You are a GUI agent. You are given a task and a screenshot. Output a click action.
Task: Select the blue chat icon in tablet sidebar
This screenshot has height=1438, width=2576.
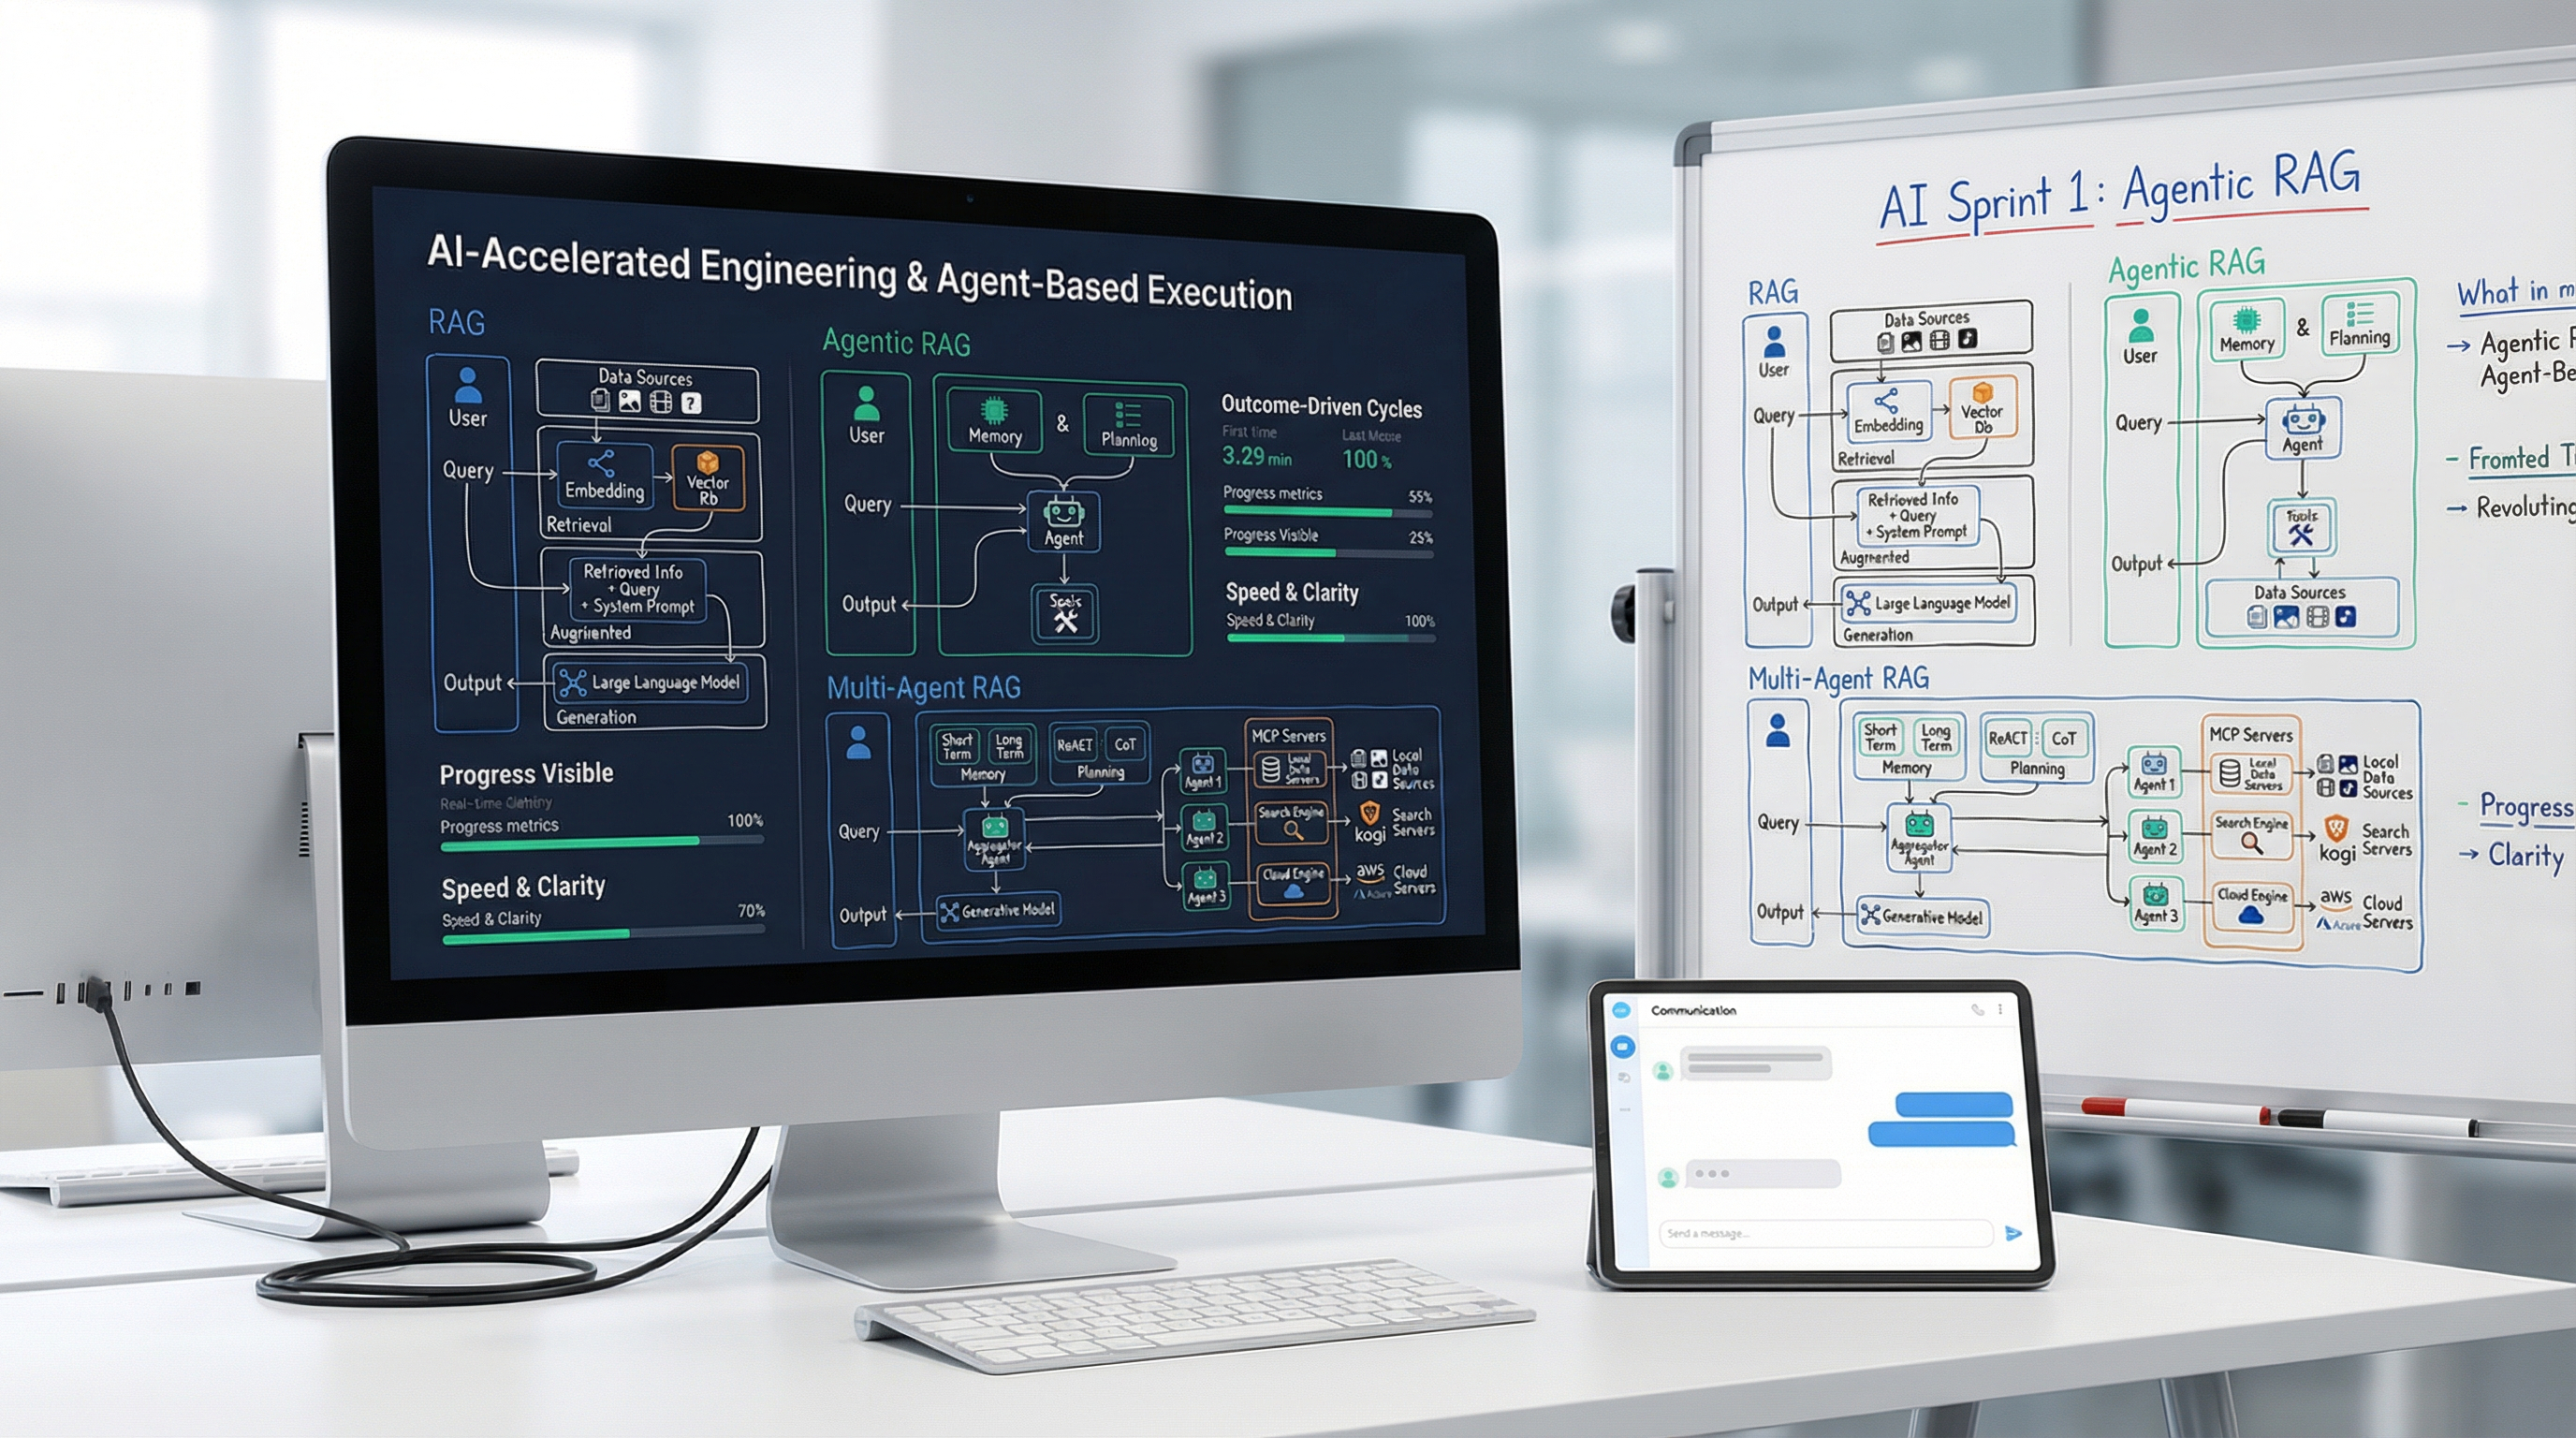1623,1047
